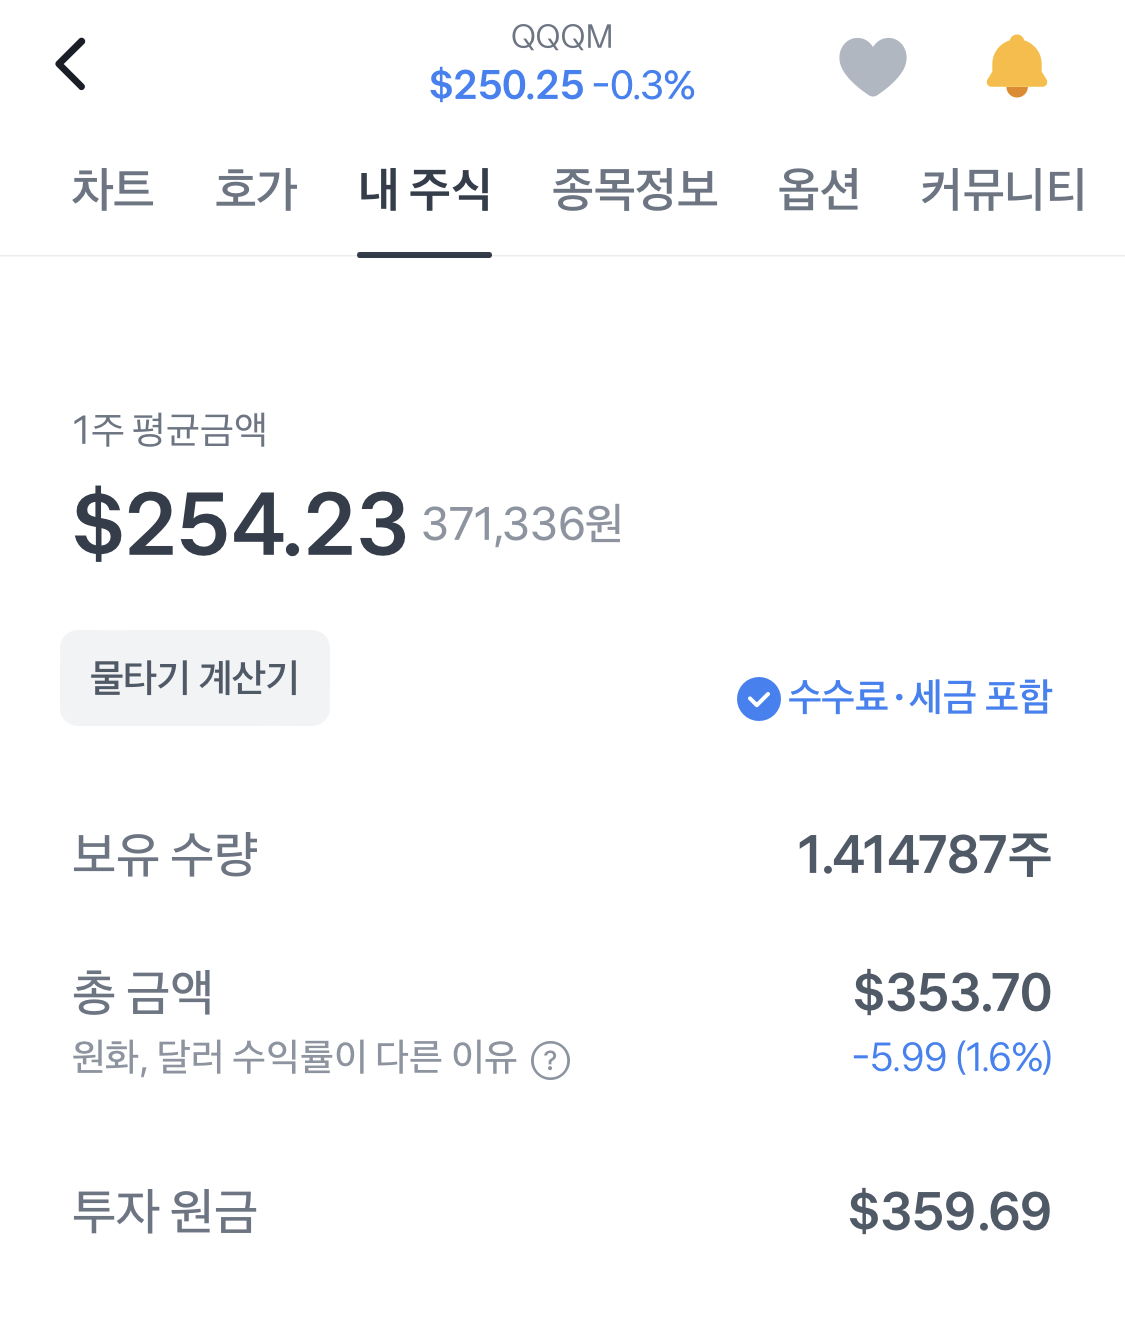Toggle 수수료·세금 포함 checkmark
Image resolution: width=1125 pixels, height=1336 pixels.
(759, 698)
